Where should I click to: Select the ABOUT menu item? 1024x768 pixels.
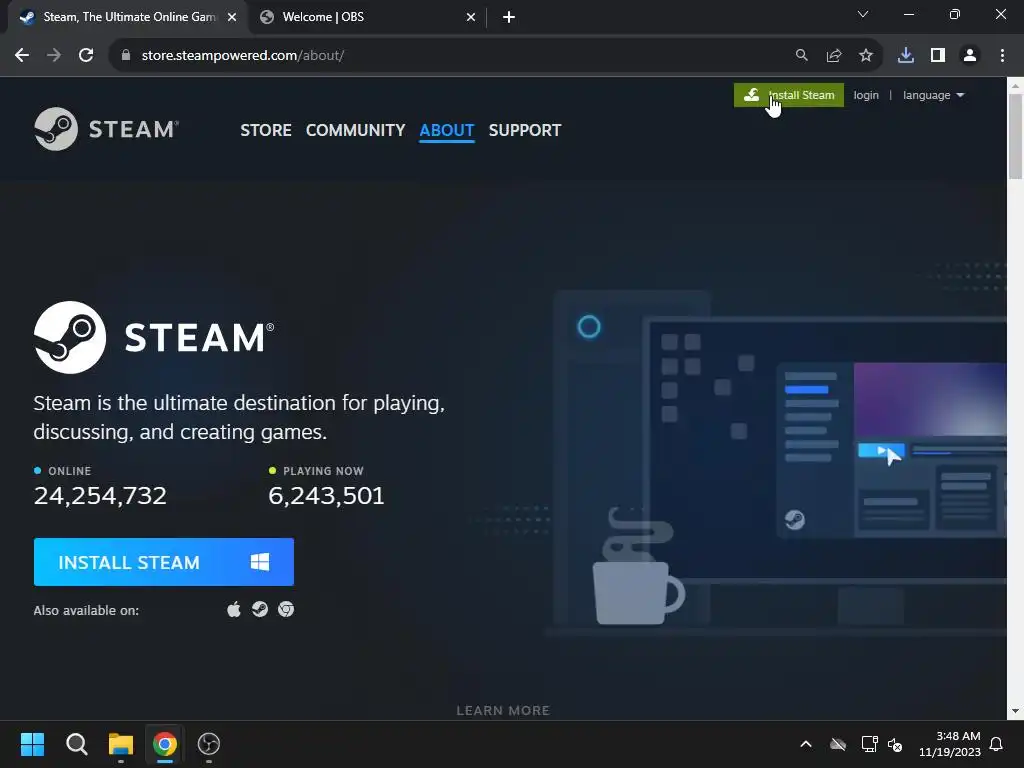click(447, 130)
